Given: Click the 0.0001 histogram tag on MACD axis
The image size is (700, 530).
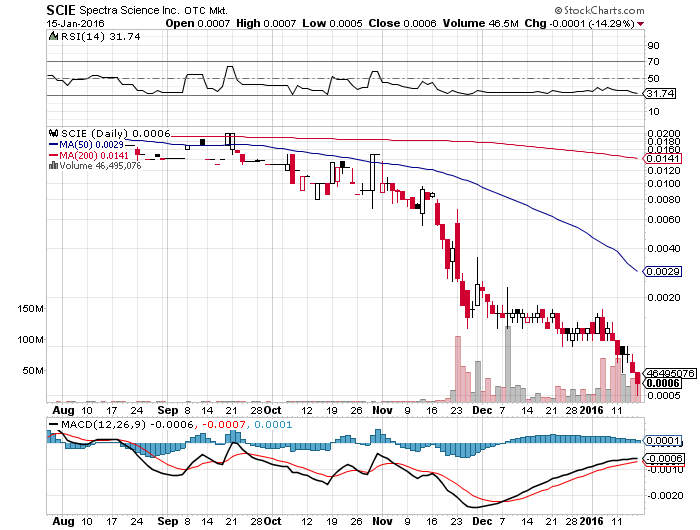Looking at the screenshot, I should pyautogui.click(x=663, y=441).
